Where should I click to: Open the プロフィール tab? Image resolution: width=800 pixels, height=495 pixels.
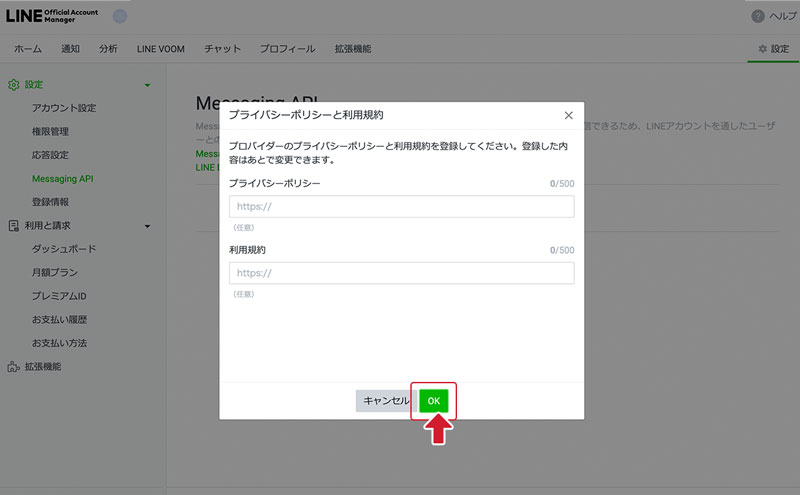click(288, 49)
